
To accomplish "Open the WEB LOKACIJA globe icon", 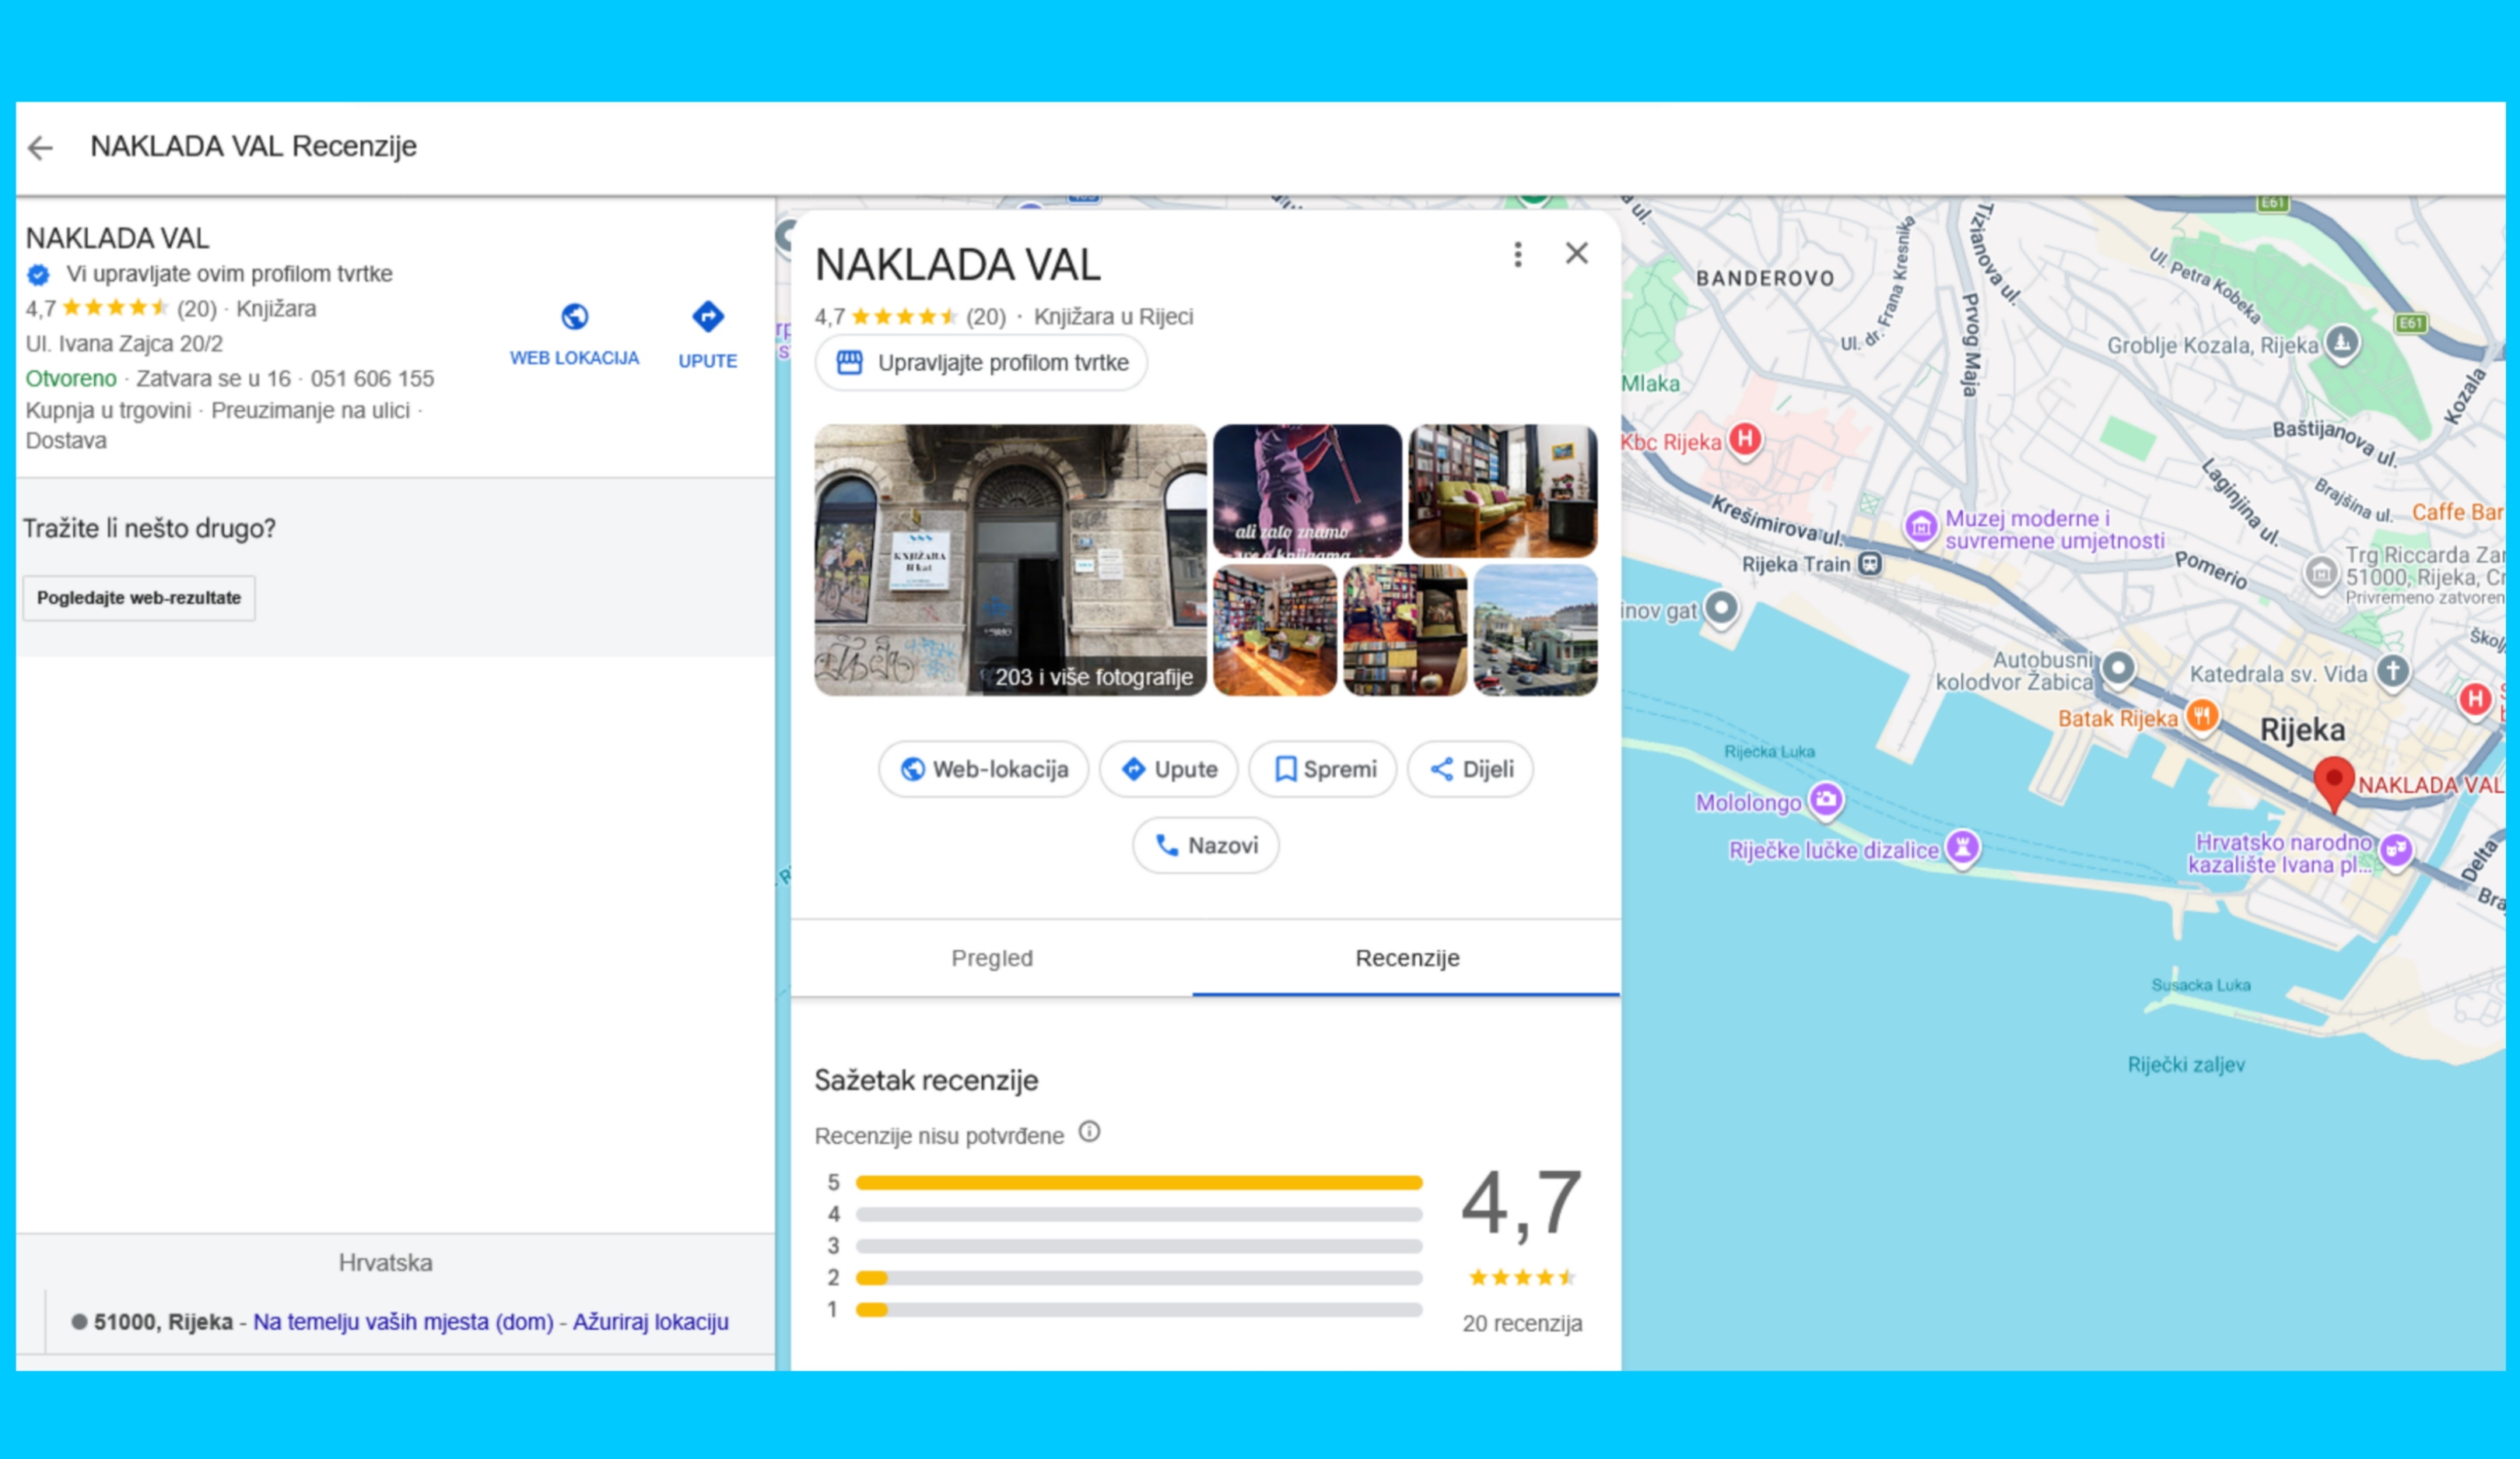I will (x=574, y=317).
